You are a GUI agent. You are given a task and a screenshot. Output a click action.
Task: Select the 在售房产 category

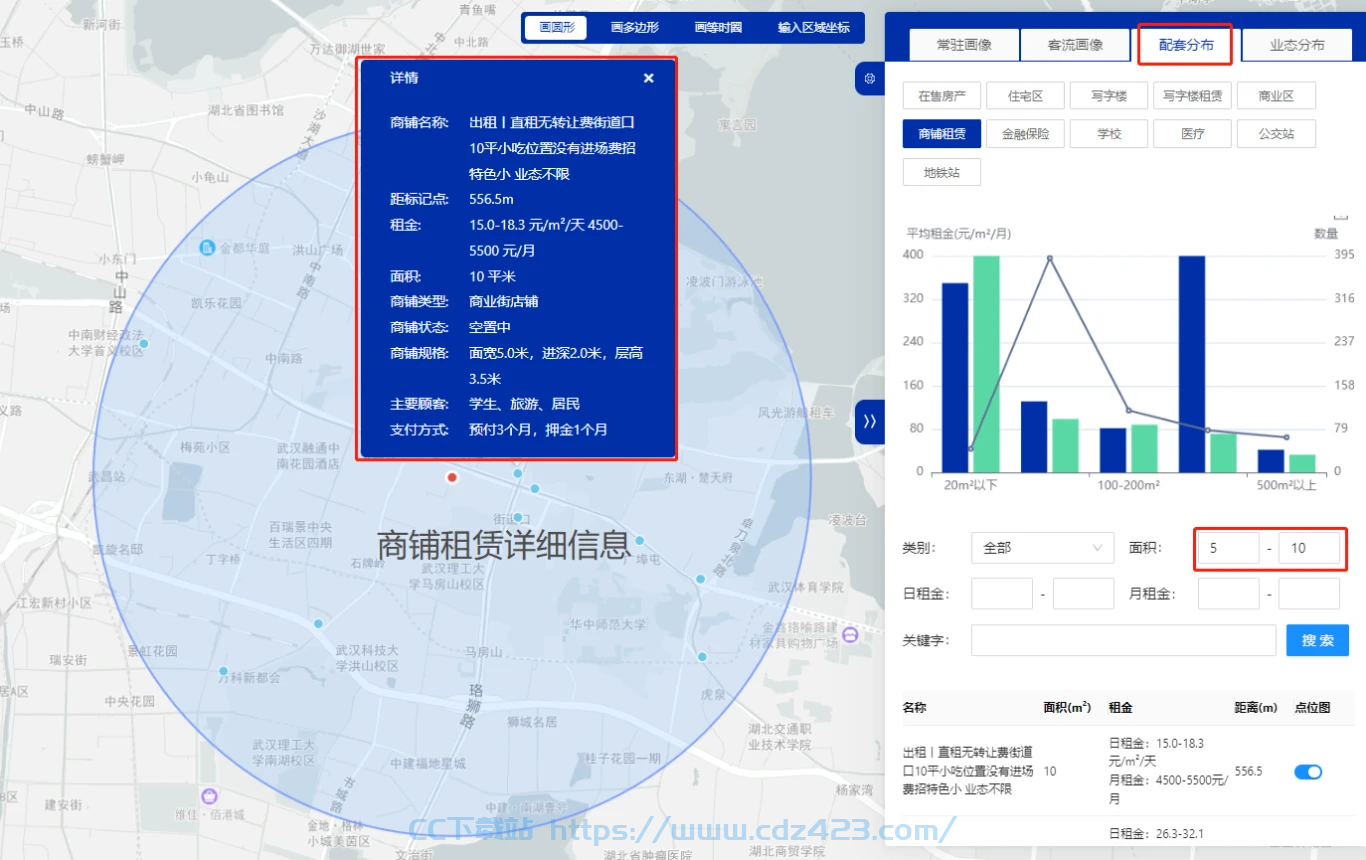pos(942,96)
